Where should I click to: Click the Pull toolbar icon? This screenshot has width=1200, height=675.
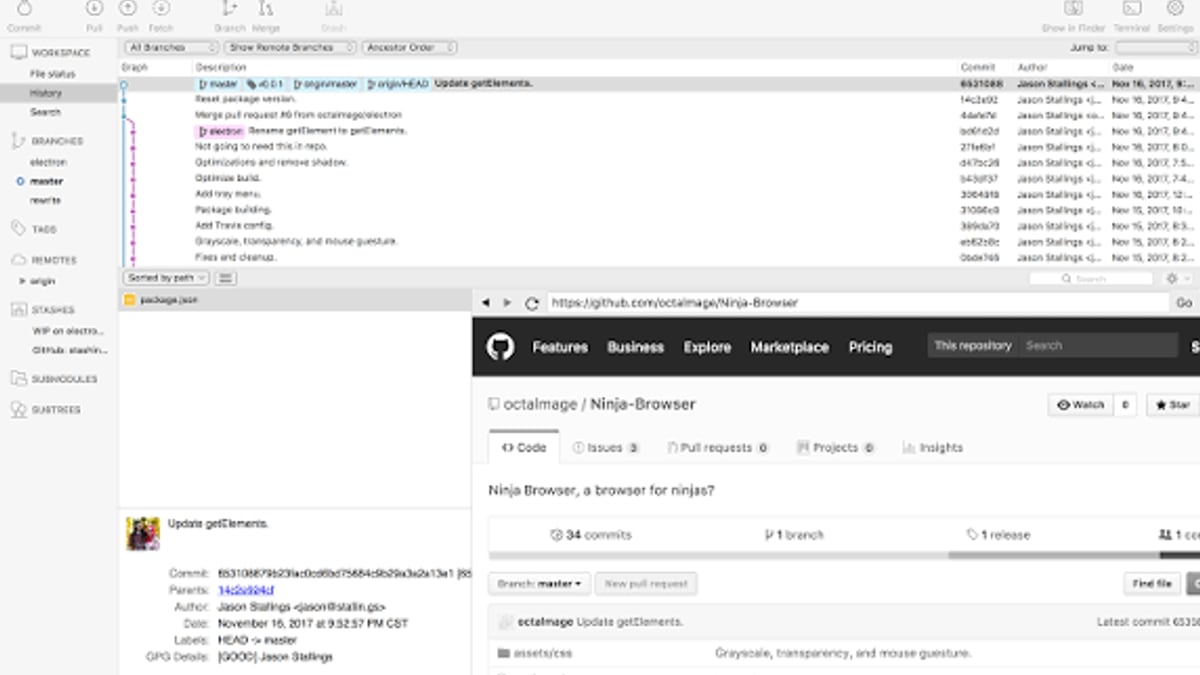pyautogui.click(x=94, y=8)
